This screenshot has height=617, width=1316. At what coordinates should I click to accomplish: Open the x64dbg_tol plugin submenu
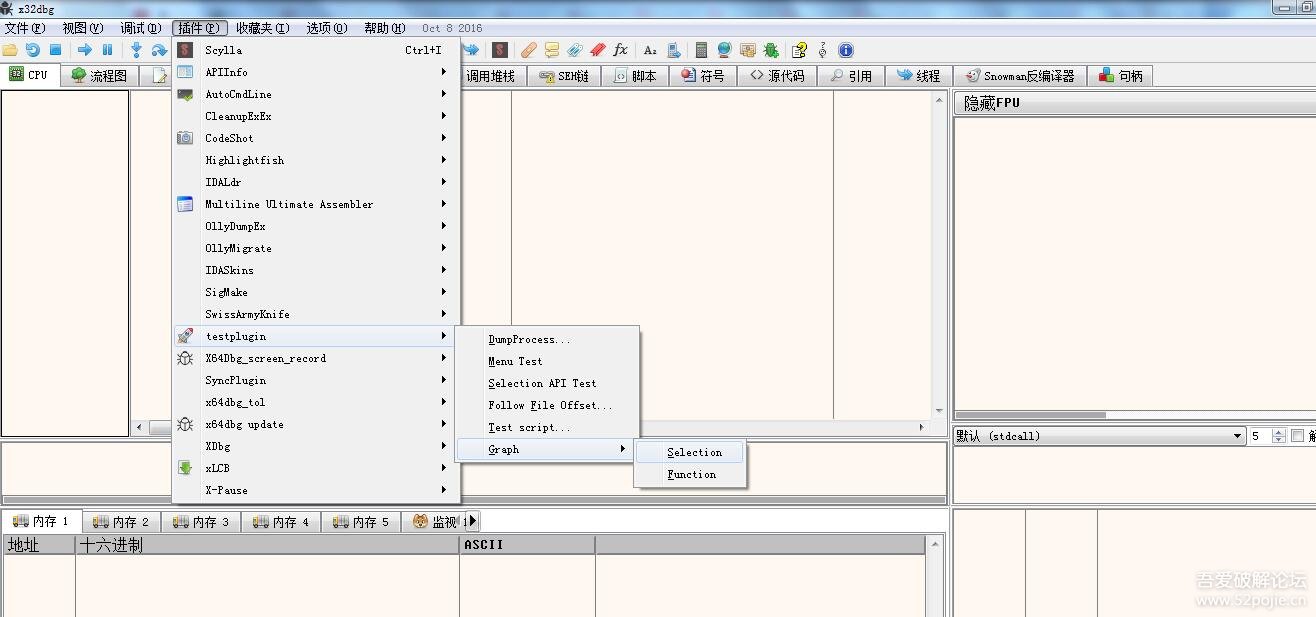point(316,402)
